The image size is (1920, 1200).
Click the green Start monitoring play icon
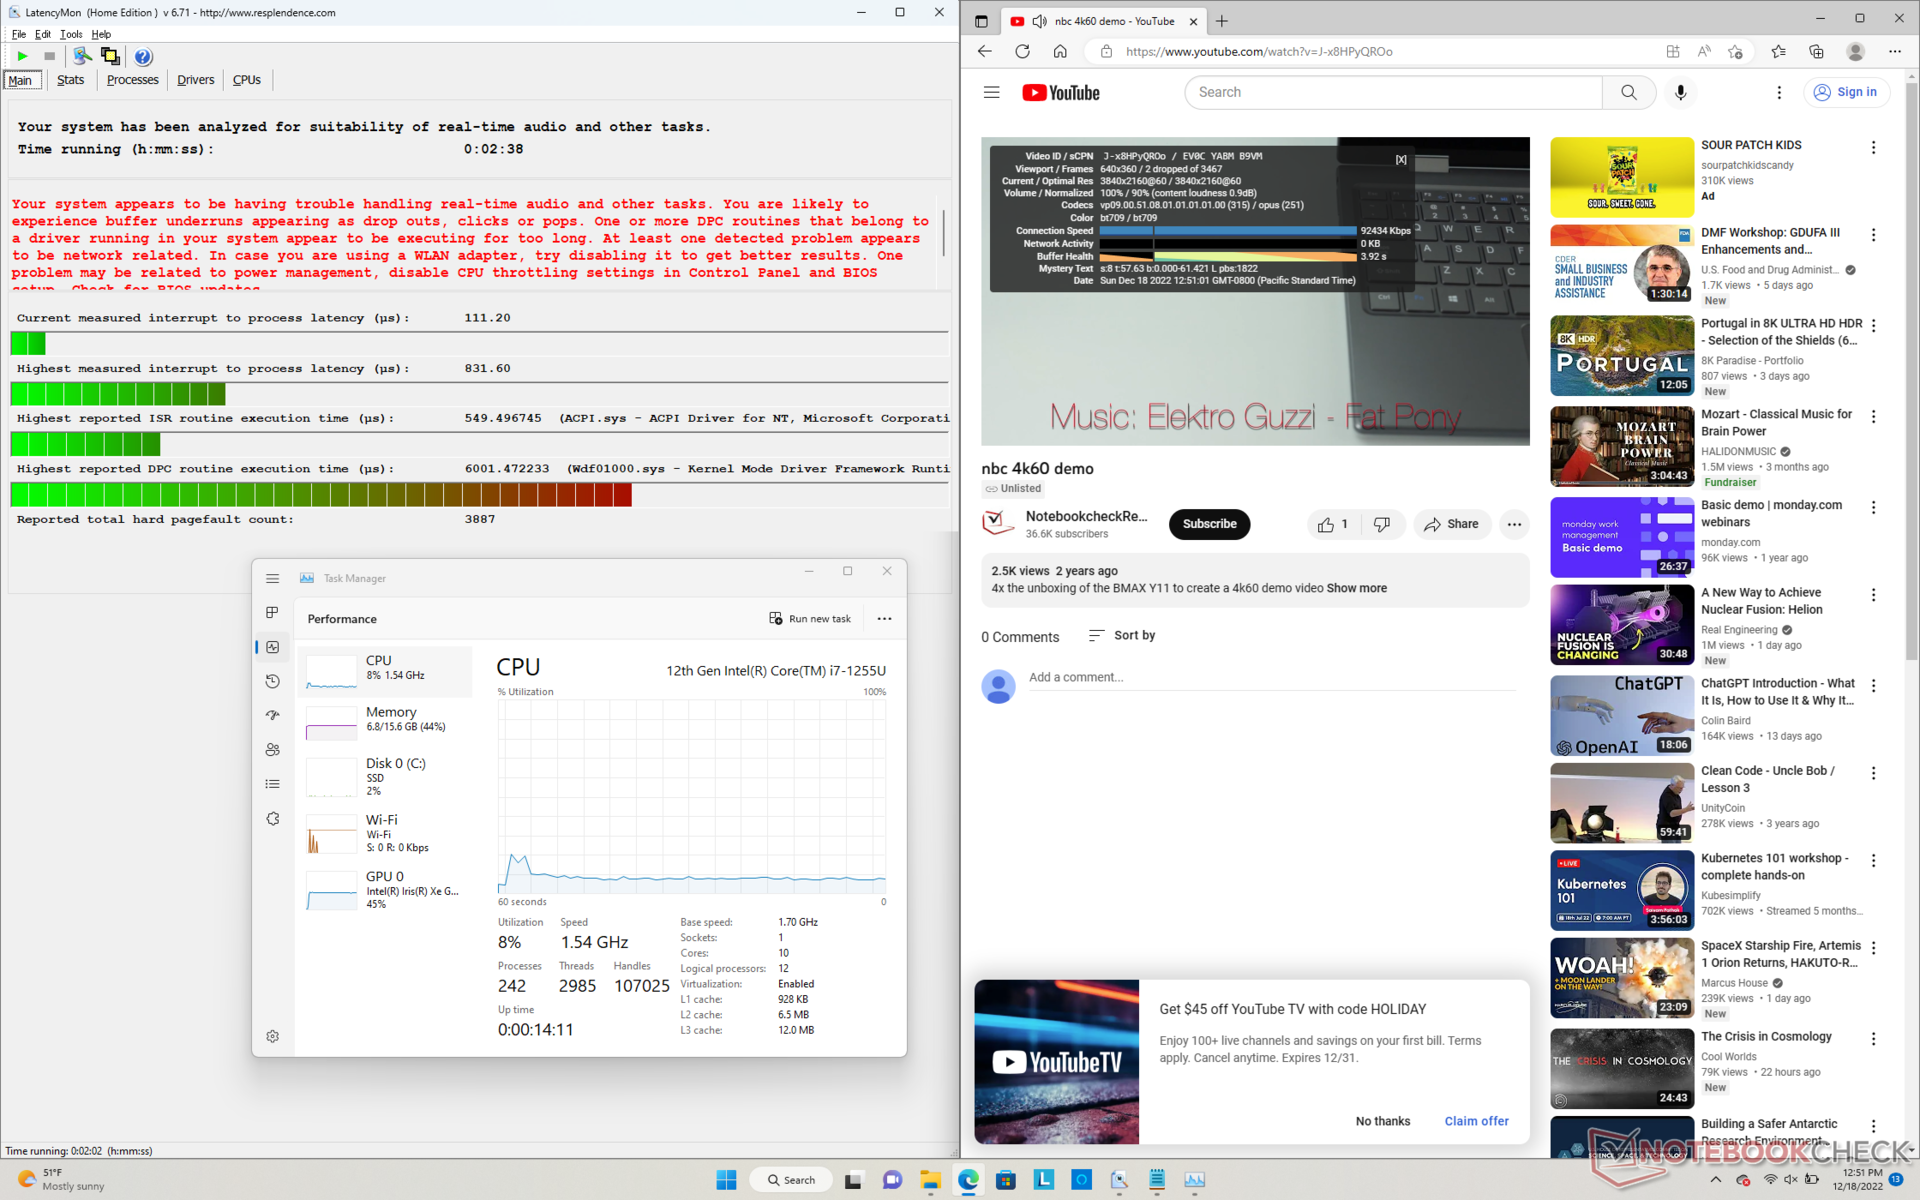(x=22, y=57)
